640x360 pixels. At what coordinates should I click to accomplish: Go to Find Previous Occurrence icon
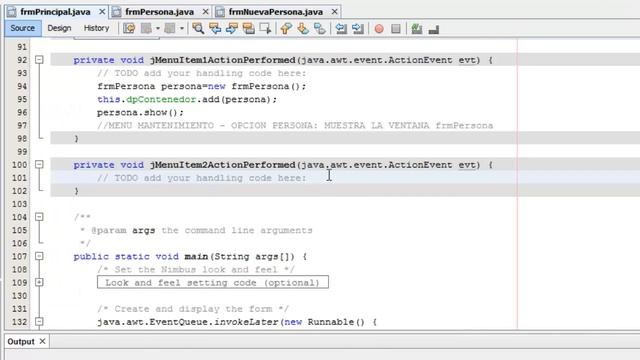215,28
